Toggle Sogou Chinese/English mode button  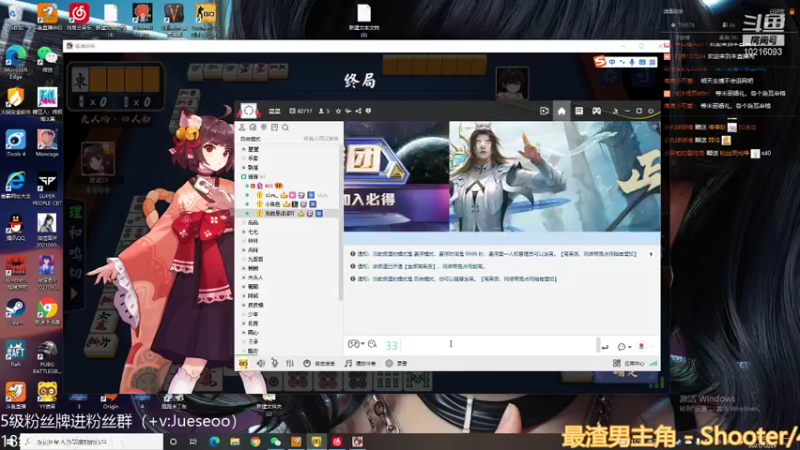[612, 62]
